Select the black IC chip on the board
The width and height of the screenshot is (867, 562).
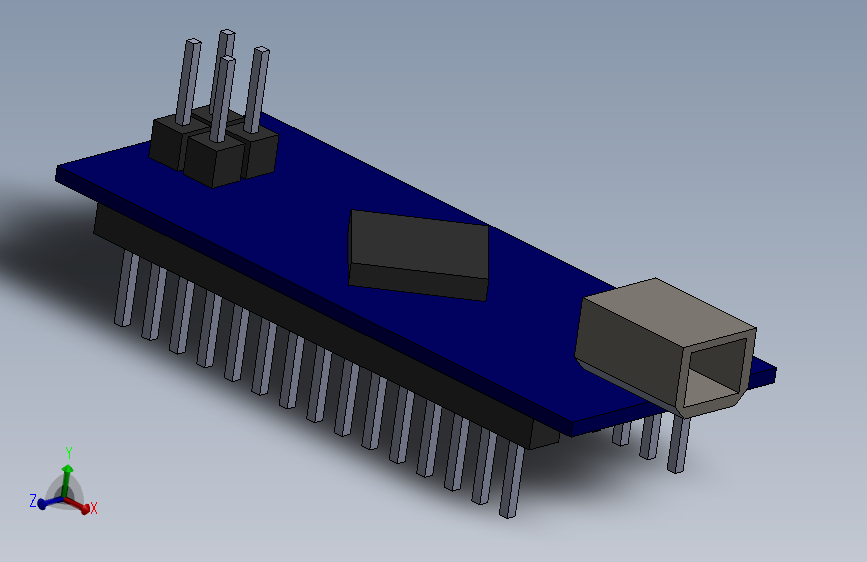coord(419,255)
